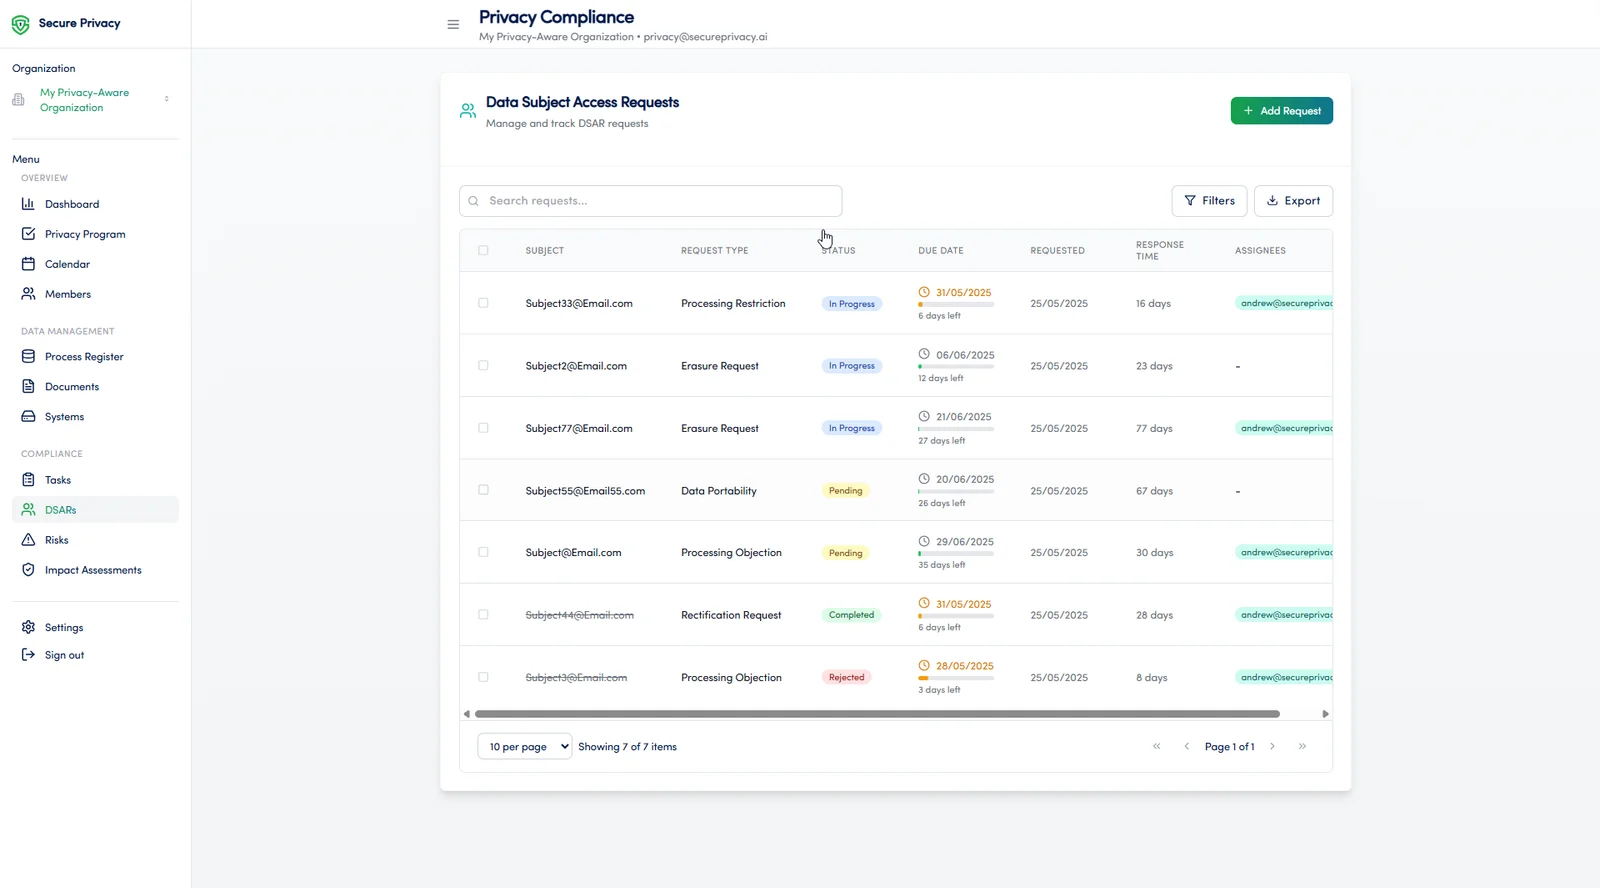The image size is (1600, 888).
Task: Click the Add Request button
Action: click(1281, 111)
